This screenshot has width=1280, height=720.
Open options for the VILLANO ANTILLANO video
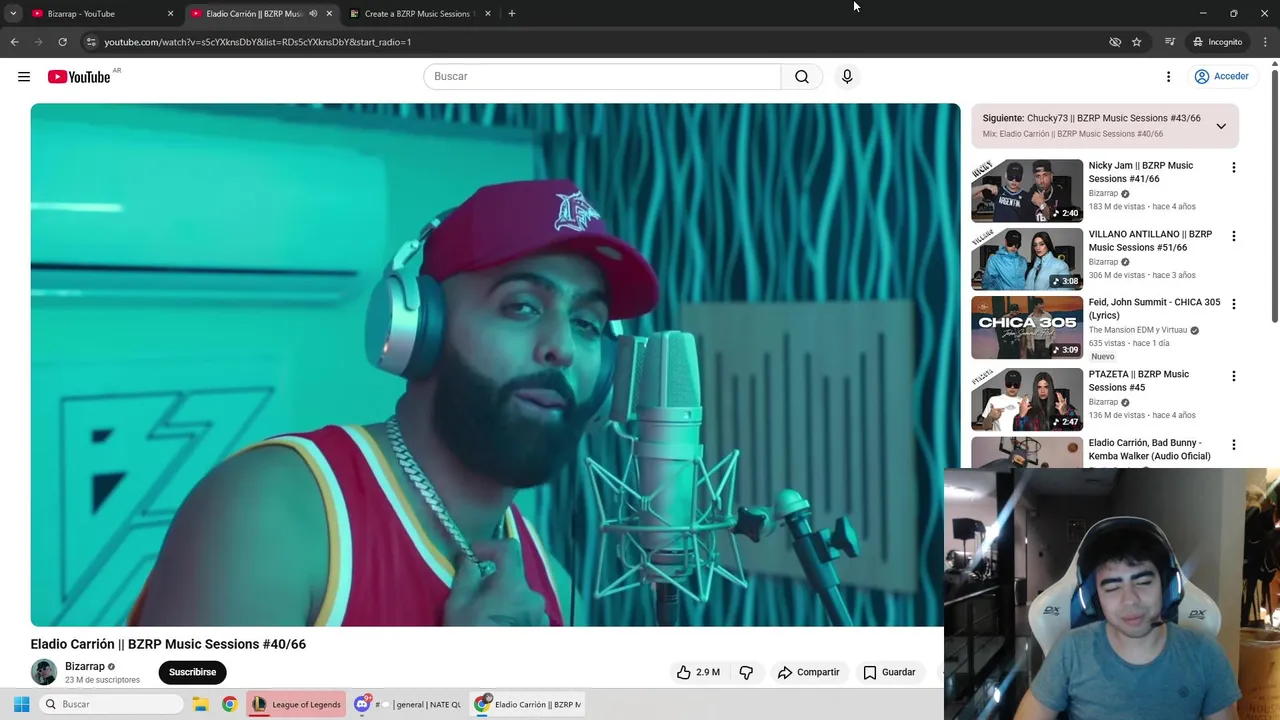[1233, 236]
